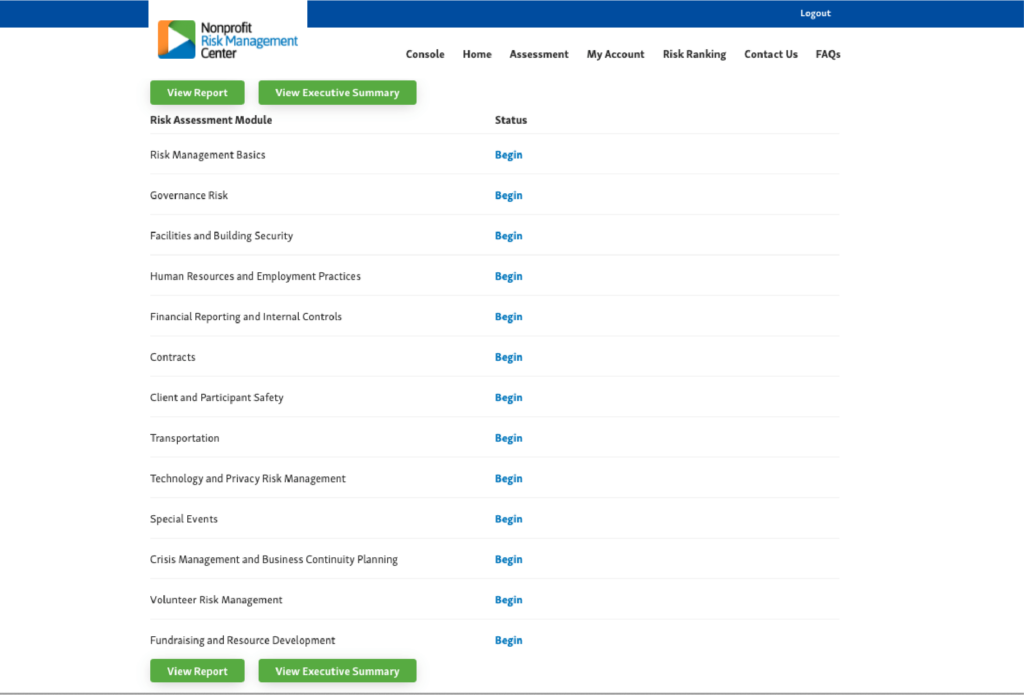
Task: Click the bottom View Executive Summary button
Action: (337, 670)
